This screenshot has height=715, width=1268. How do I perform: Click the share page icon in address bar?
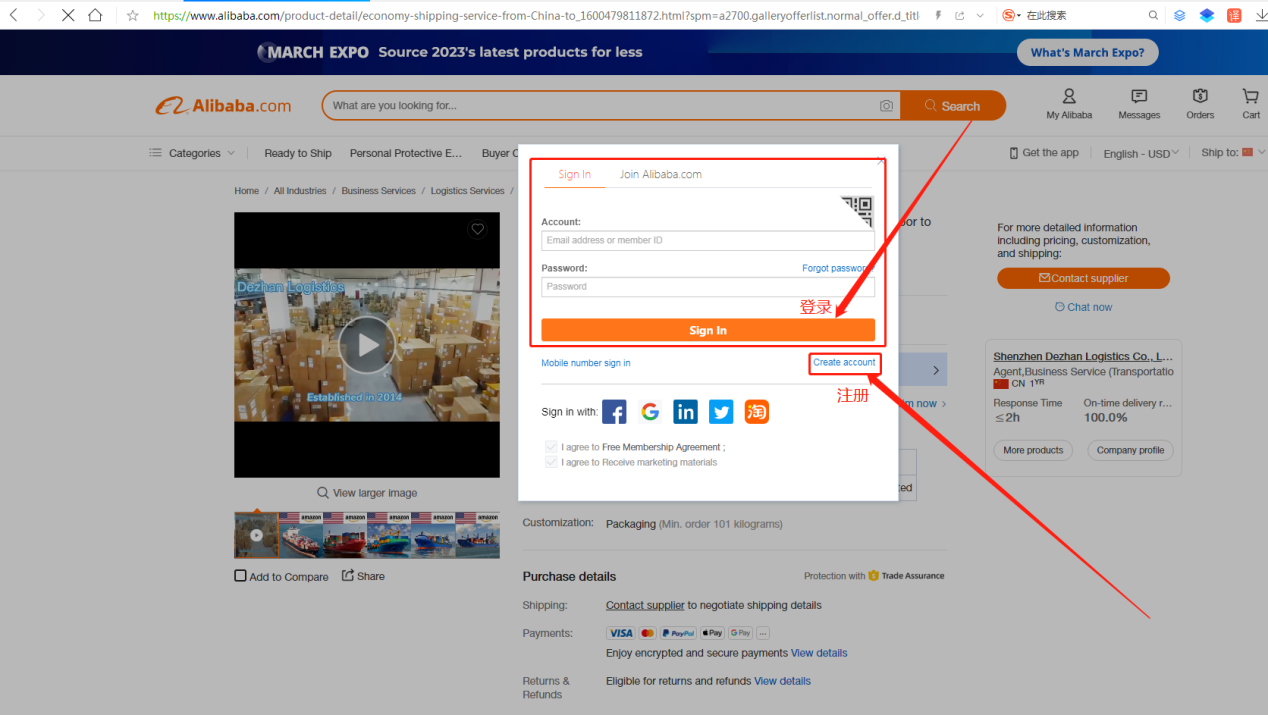[x=960, y=15]
